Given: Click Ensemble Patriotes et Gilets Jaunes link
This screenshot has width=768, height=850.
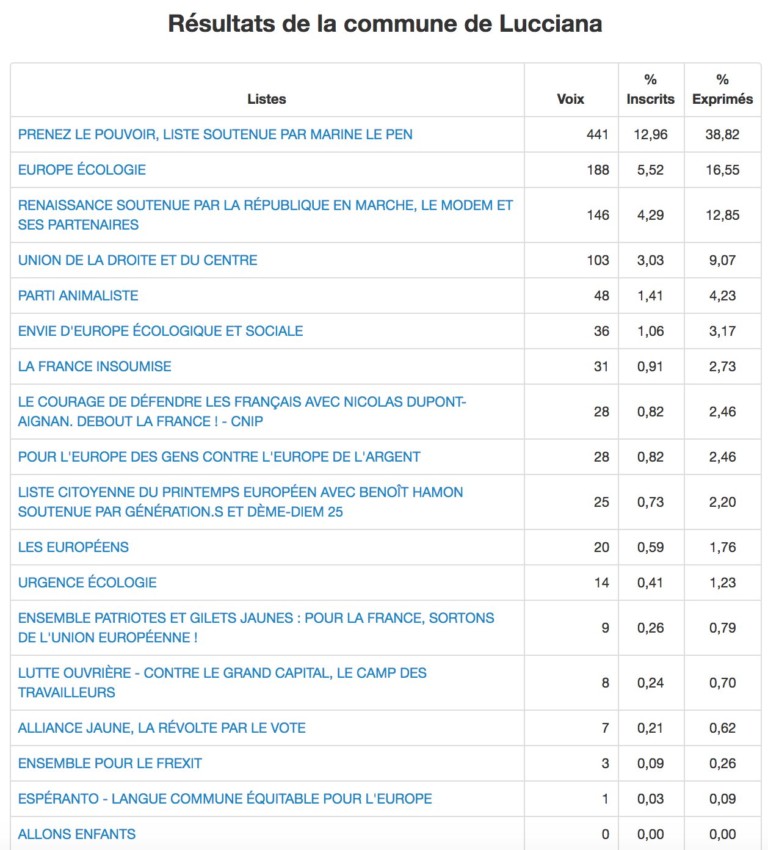Looking at the screenshot, I should pyautogui.click(x=256, y=628).
